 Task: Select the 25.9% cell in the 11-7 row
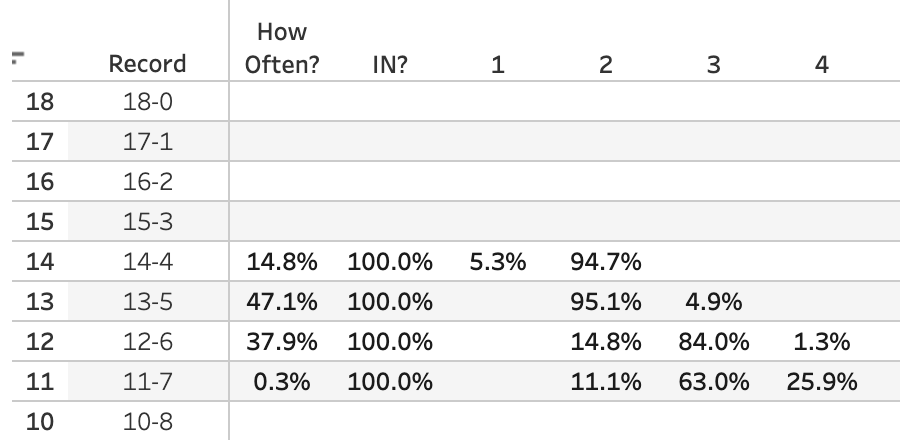tap(822, 382)
